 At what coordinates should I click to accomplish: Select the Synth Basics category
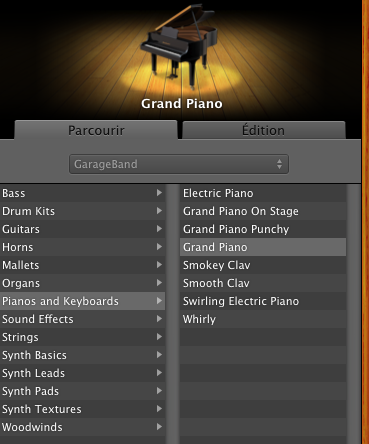pos(82,355)
